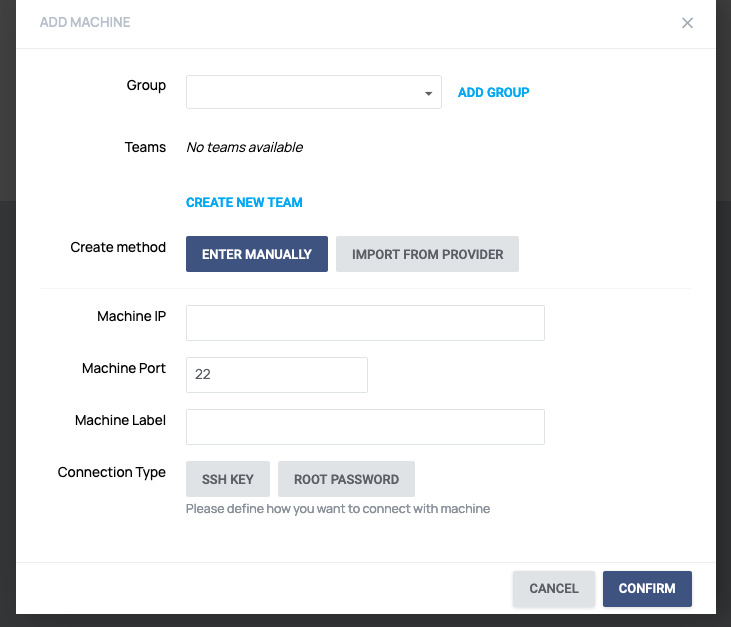The height and width of the screenshot is (627, 731).
Task: Expand the Group dropdown arrow
Action: click(428, 93)
